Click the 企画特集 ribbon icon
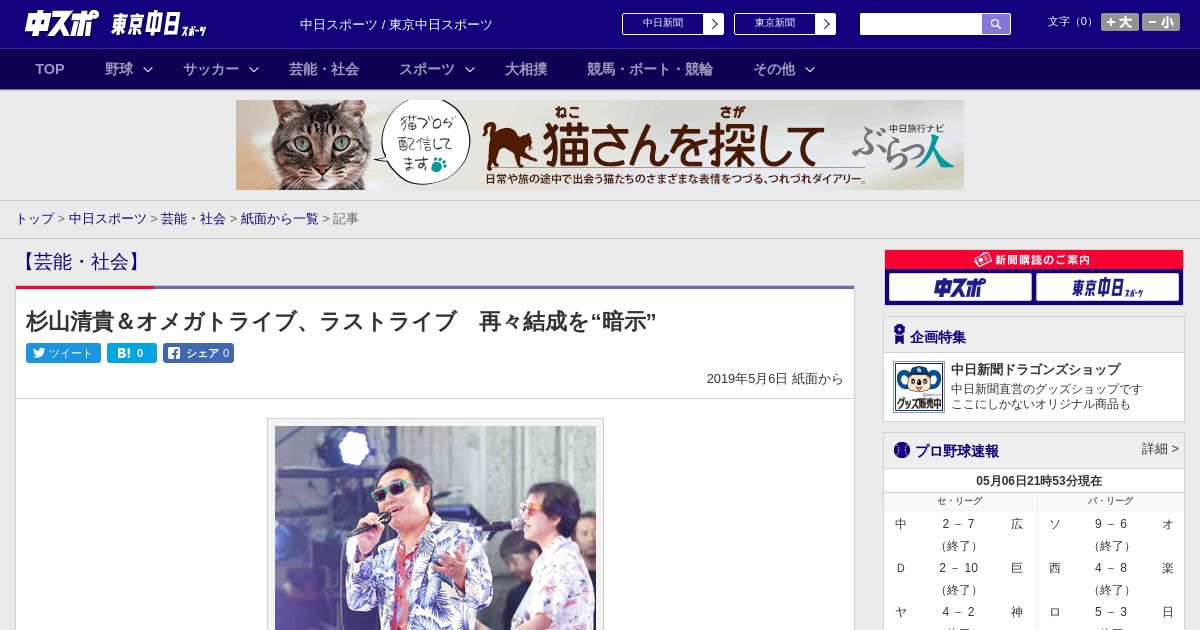Viewport: 1200px width, 630px height. coord(899,335)
